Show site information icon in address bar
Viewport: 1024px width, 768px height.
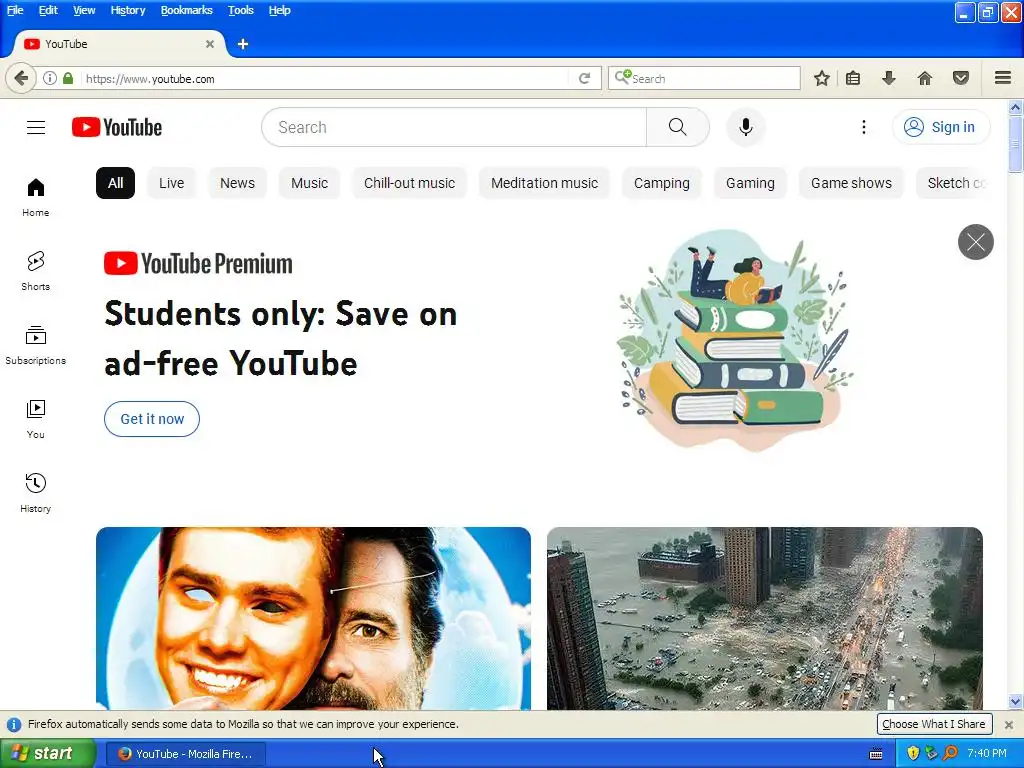point(50,78)
